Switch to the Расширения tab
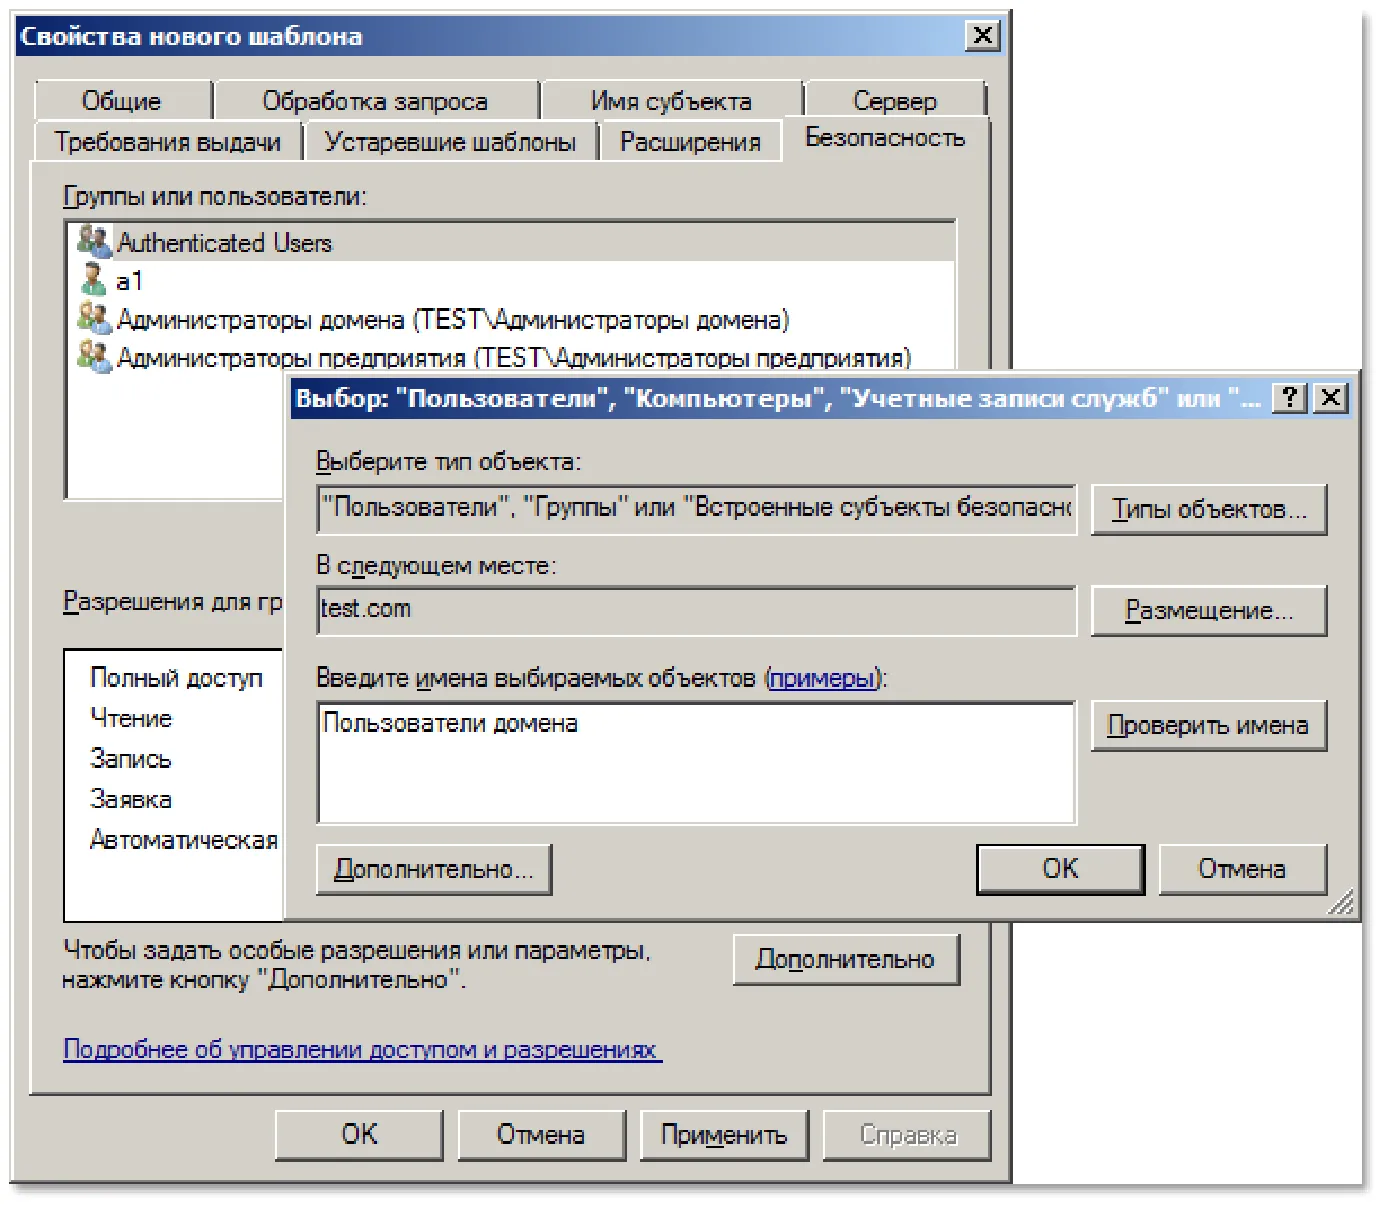The height and width of the screenshot is (1206, 1383). click(690, 142)
